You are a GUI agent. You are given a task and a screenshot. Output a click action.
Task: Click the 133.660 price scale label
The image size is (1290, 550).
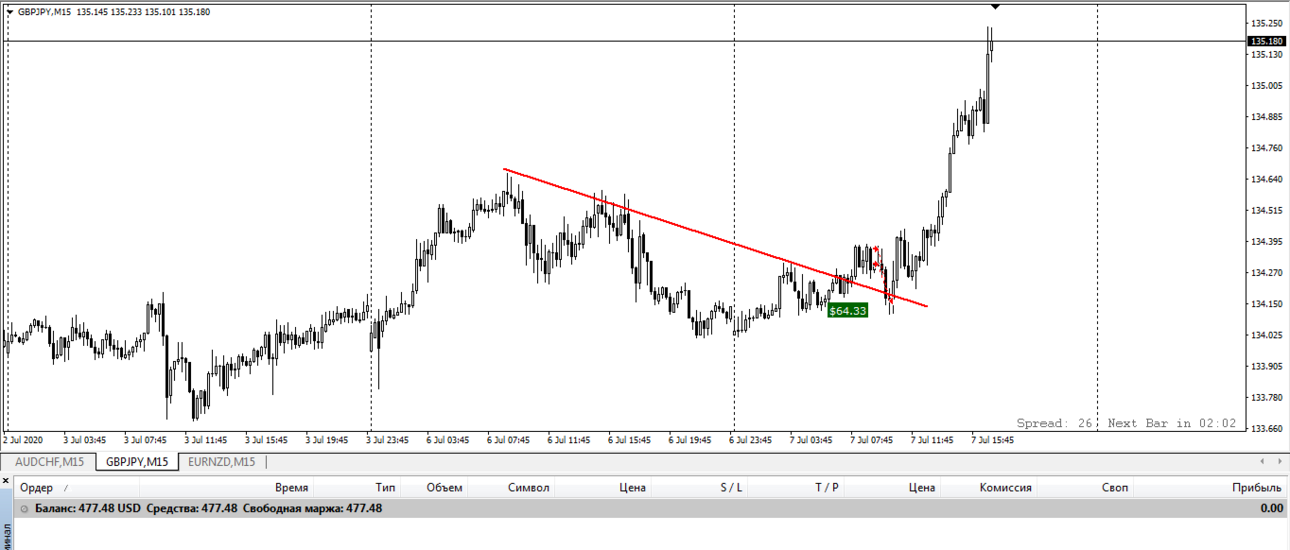tap(1266, 428)
